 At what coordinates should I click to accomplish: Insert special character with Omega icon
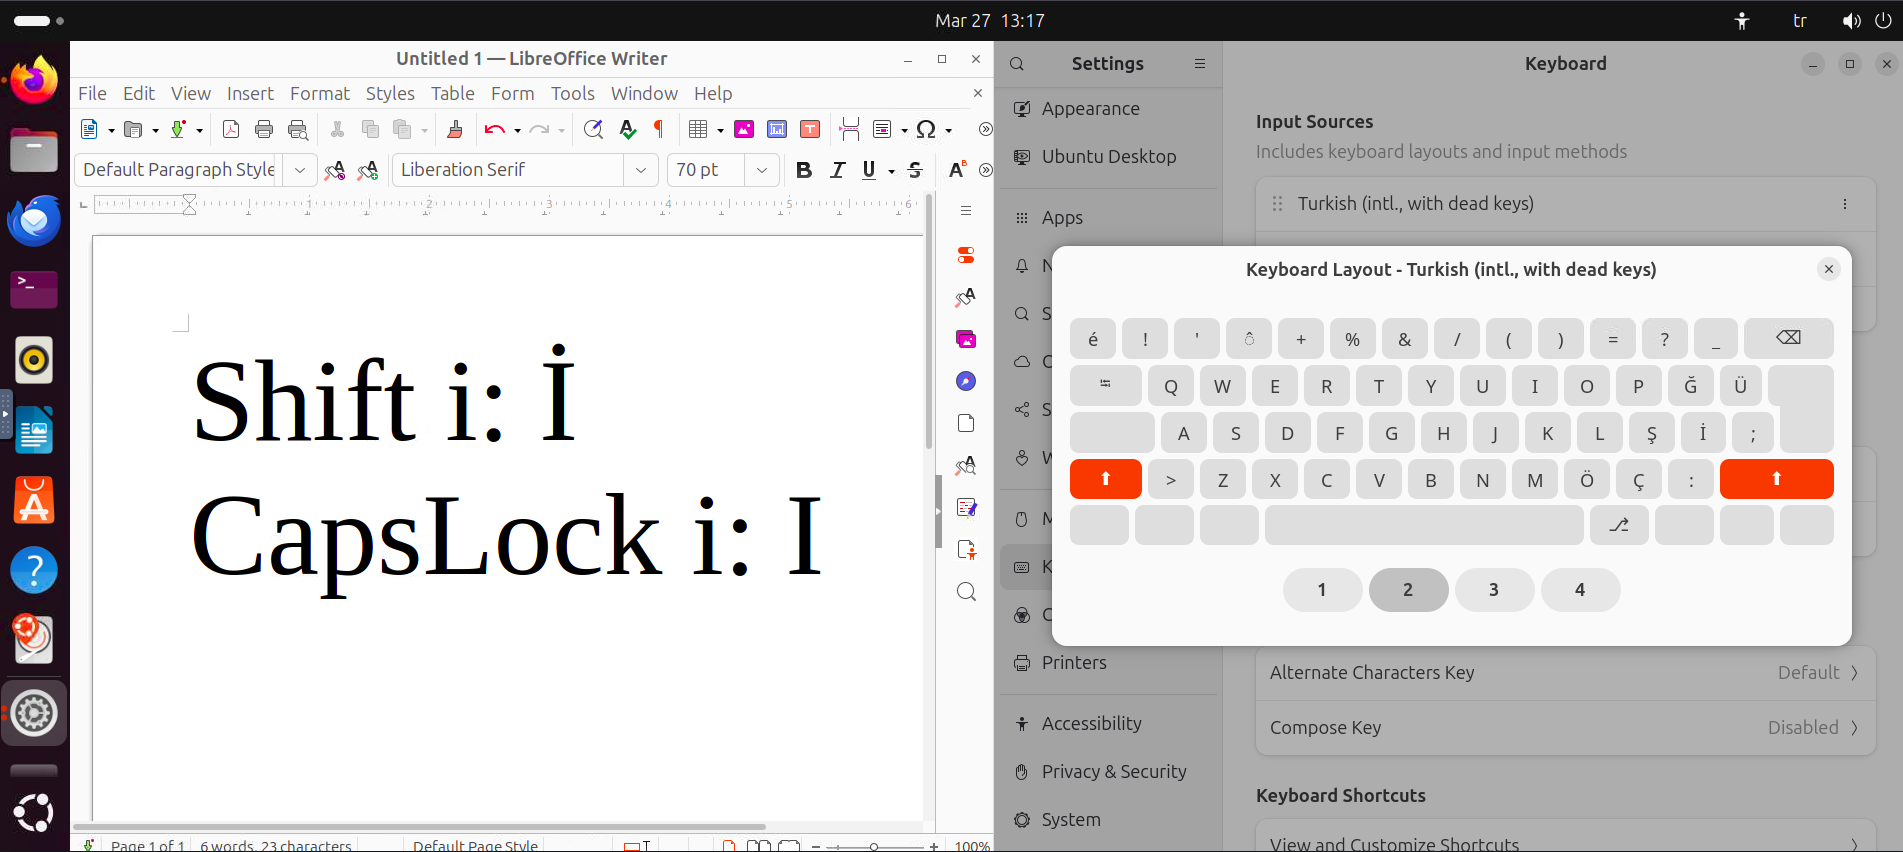(926, 129)
